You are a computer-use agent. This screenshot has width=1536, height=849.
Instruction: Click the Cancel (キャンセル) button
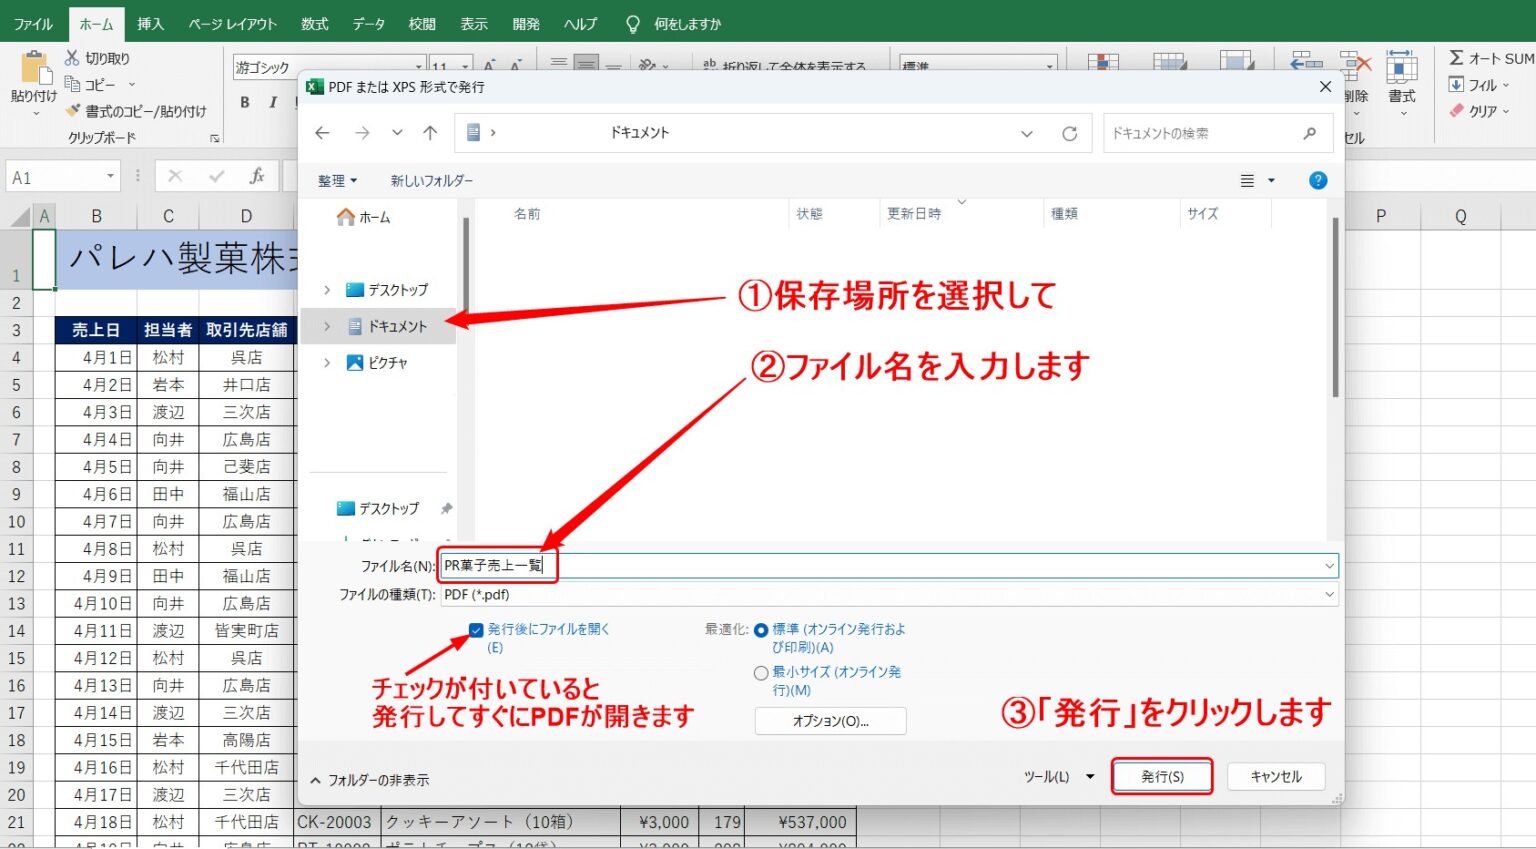pyautogui.click(x=1276, y=777)
